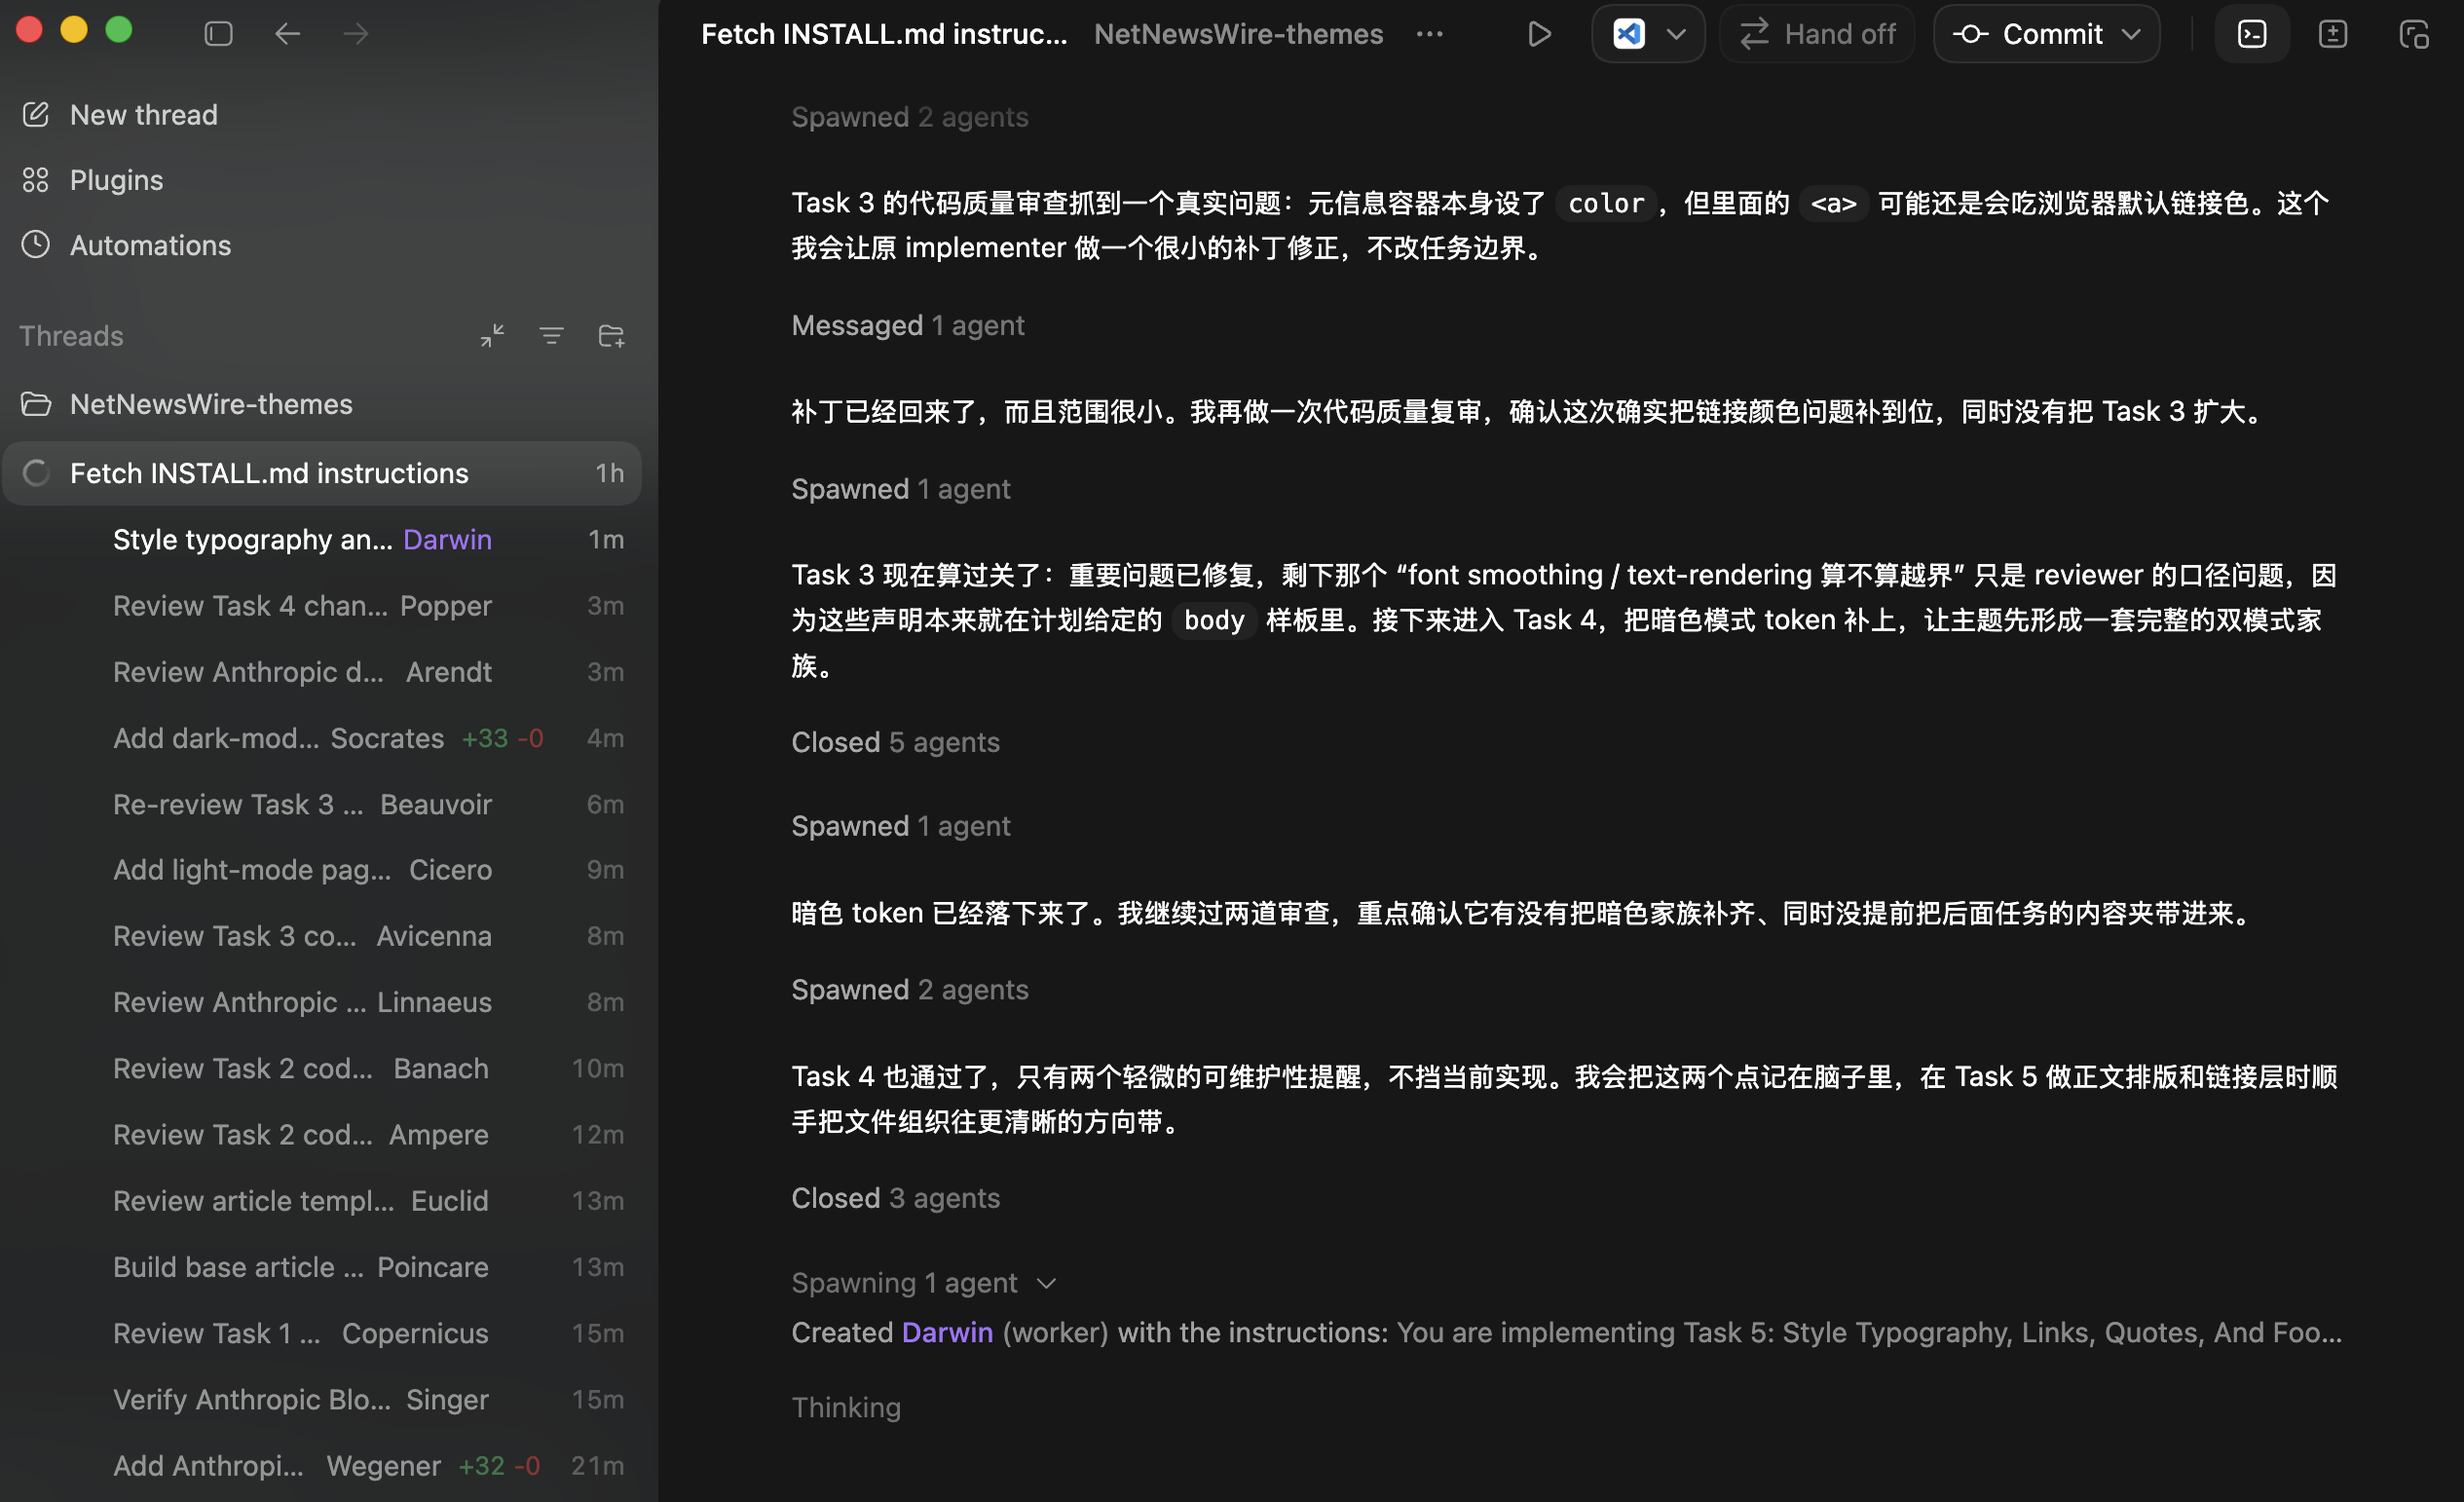Click the picture-in-picture window icon
2464x1502 pixels.
pyautogui.click(x=2415, y=33)
